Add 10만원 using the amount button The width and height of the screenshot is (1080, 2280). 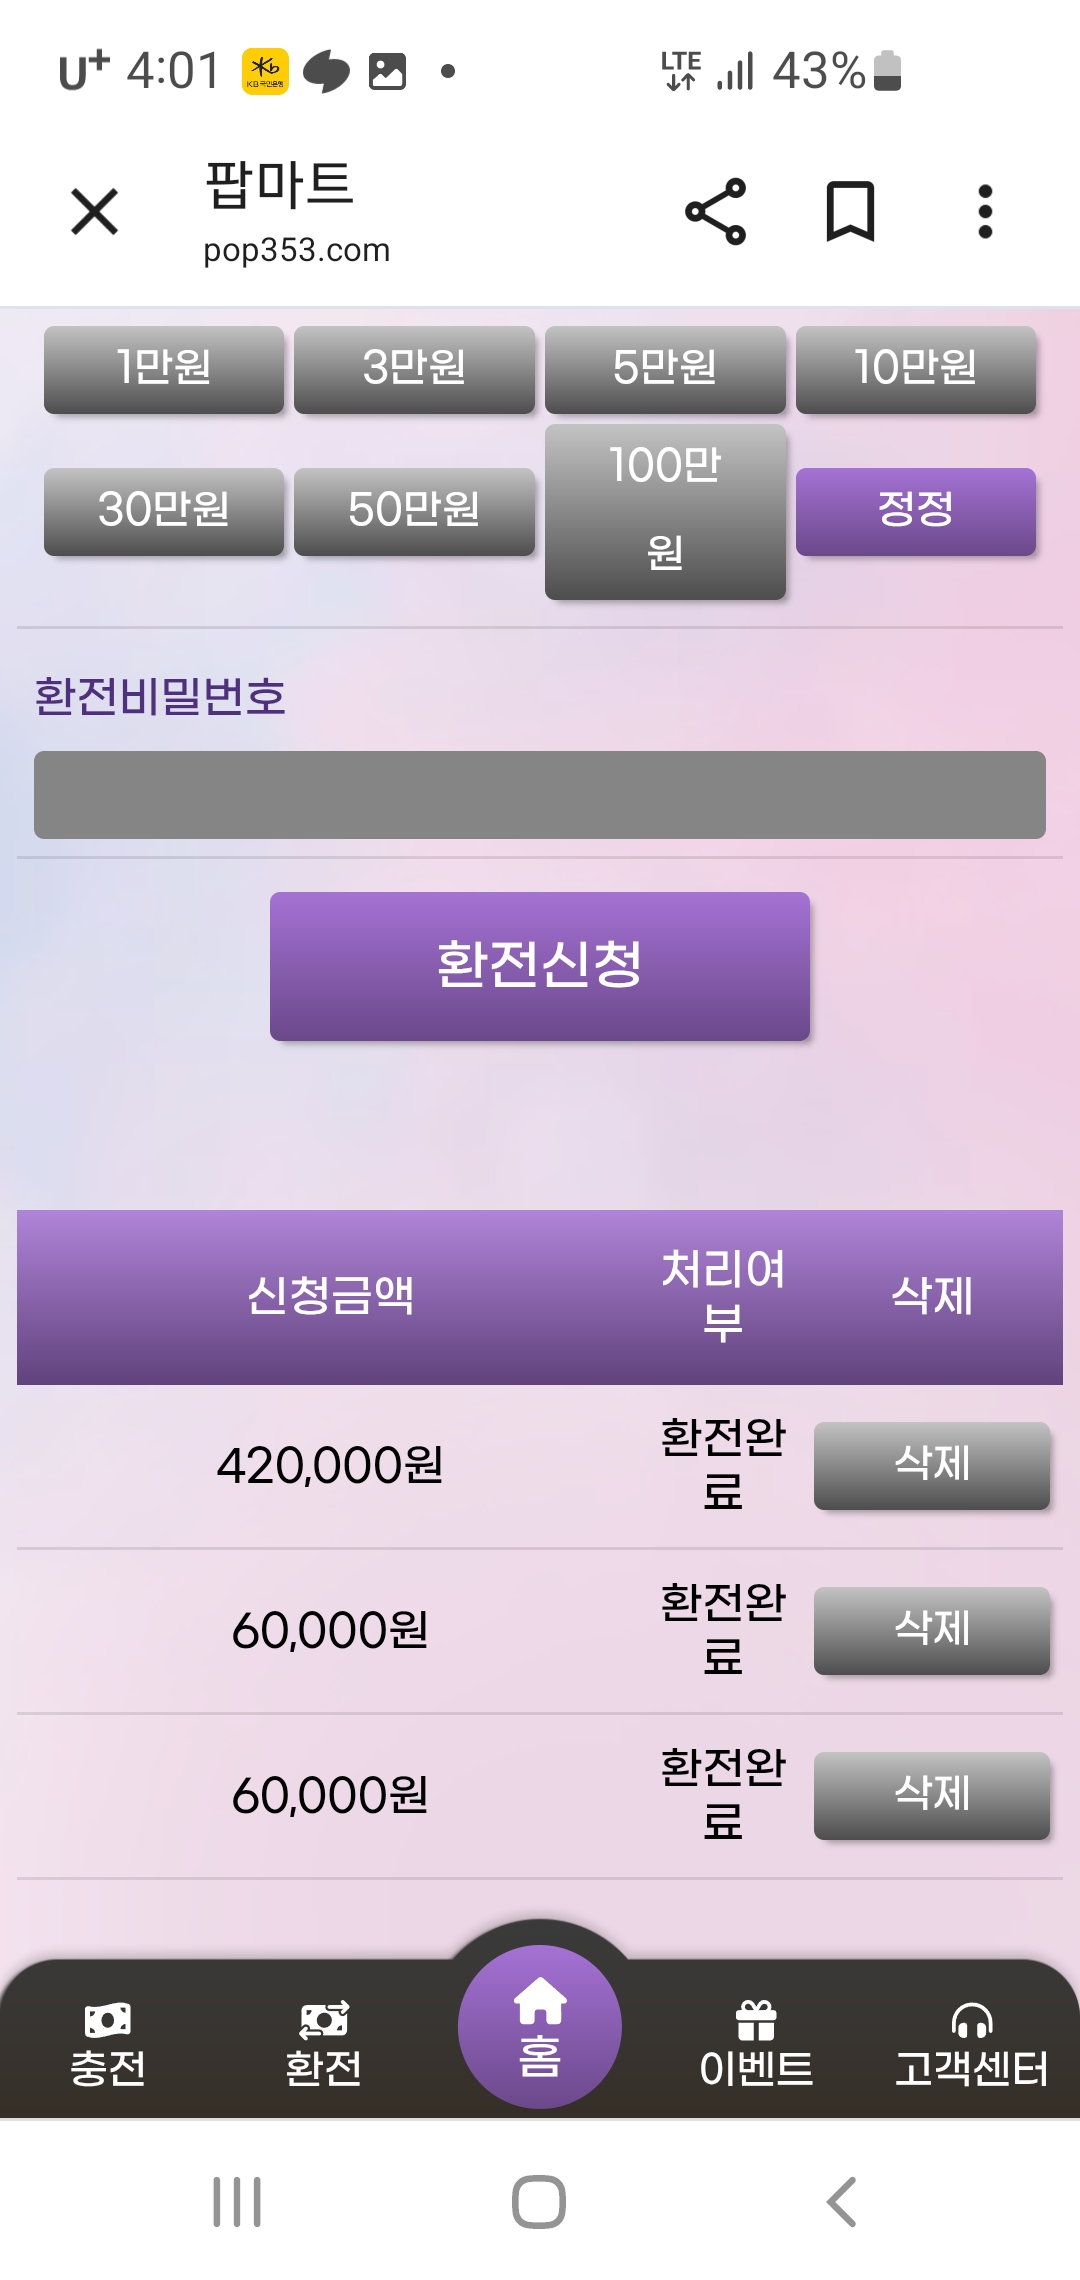click(x=915, y=369)
